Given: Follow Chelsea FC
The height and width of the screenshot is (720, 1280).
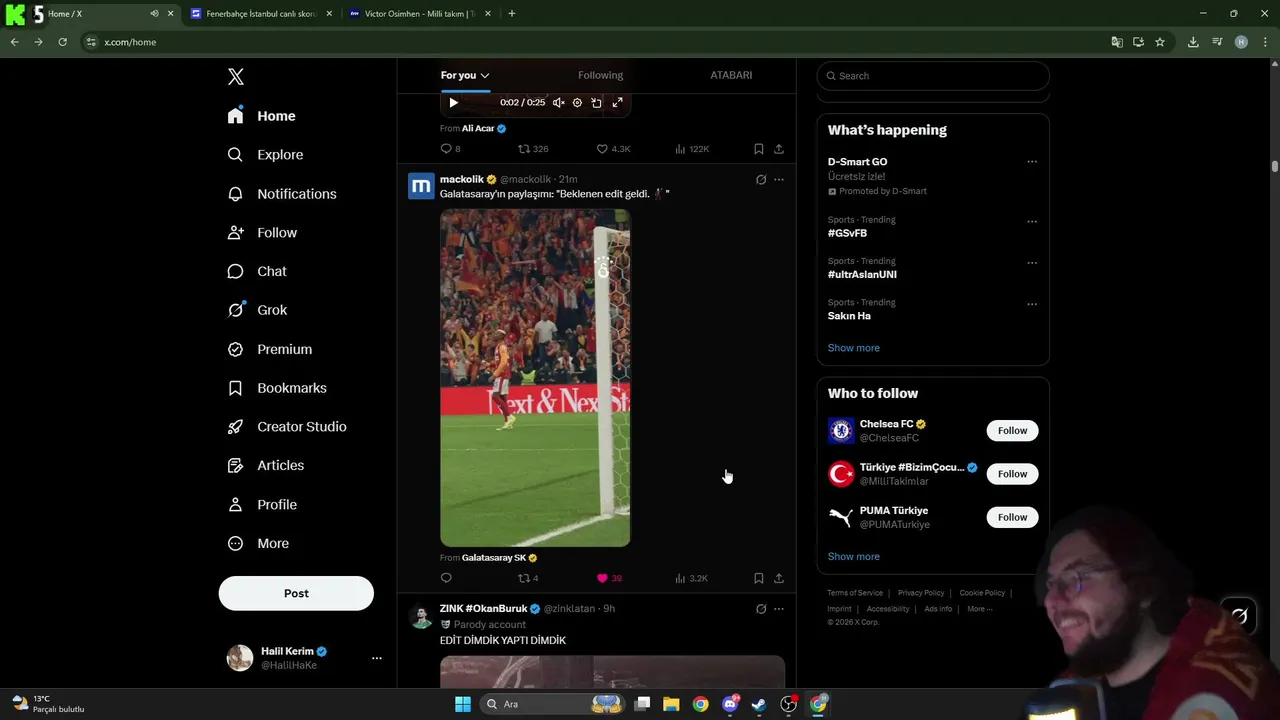Looking at the screenshot, I should click(1012, 431).
